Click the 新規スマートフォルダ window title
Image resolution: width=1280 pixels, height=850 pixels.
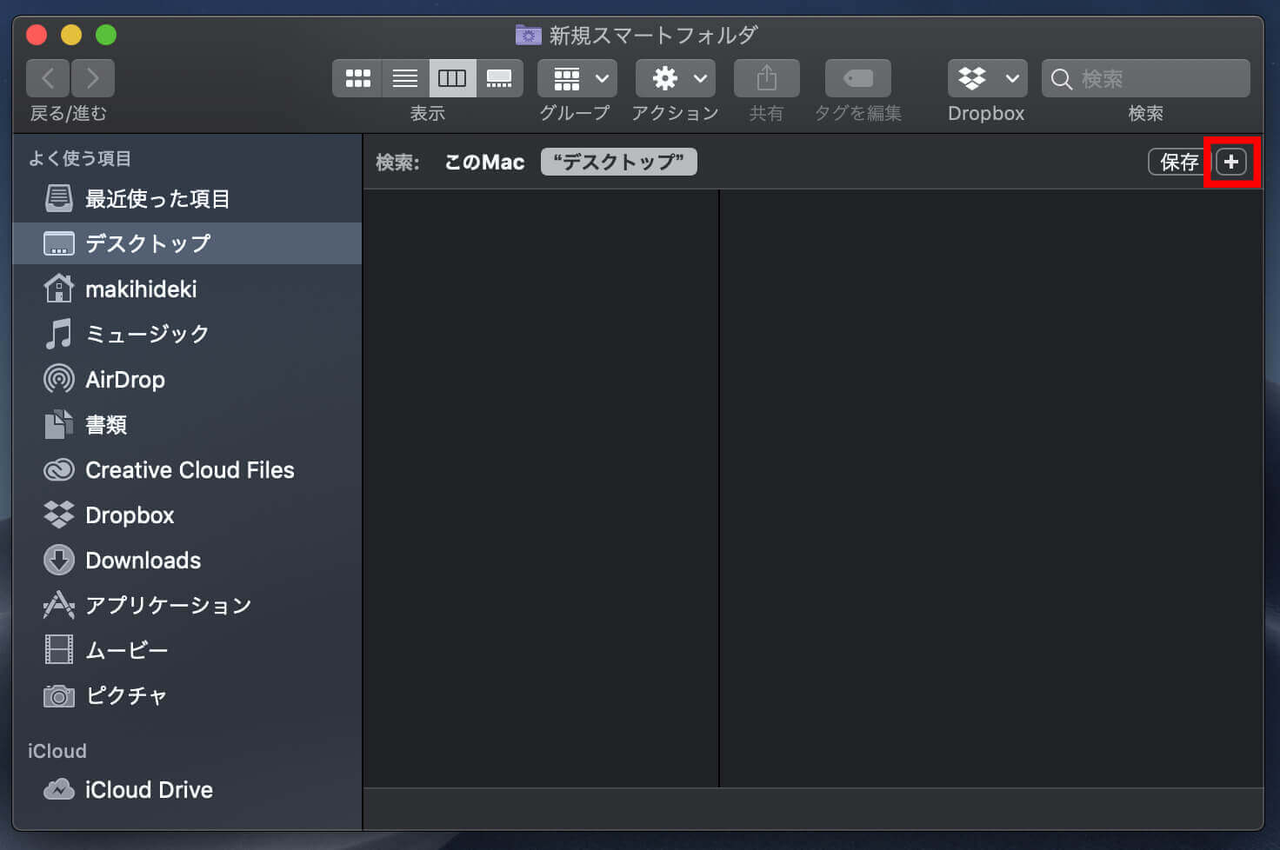click(653, 35)
